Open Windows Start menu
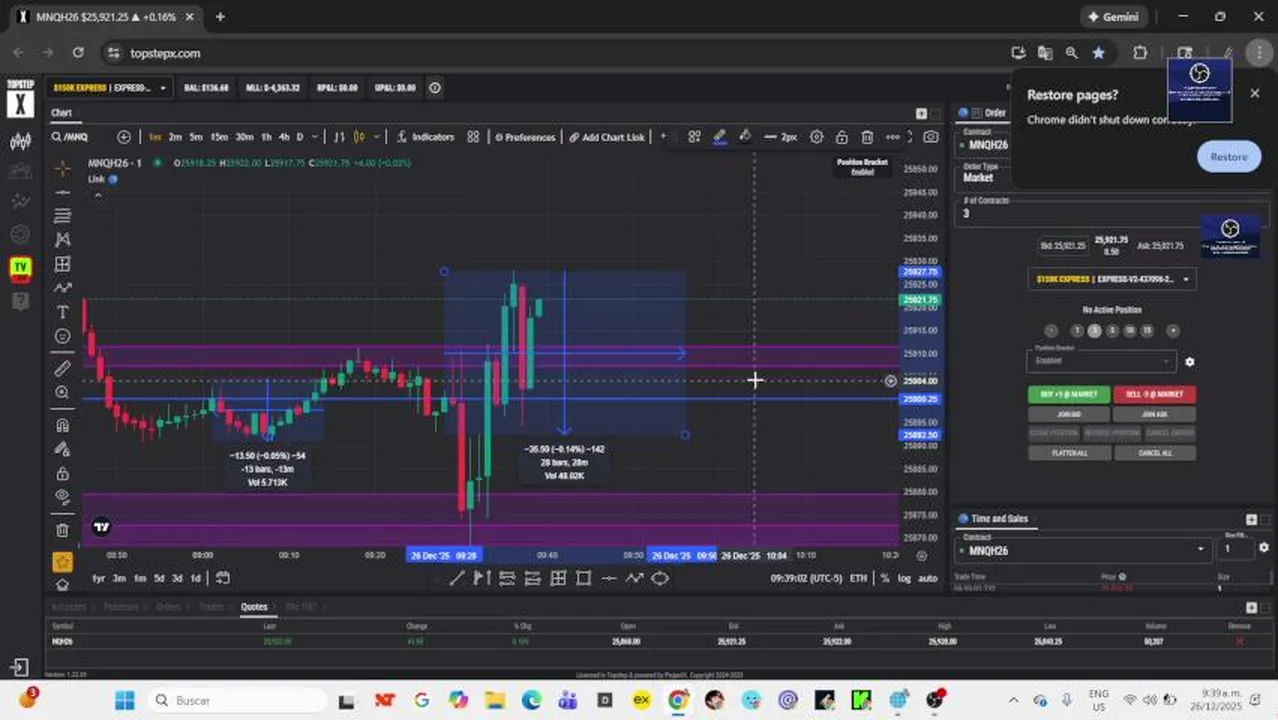Screen dimensions: 1278x720 click(125, 700)
